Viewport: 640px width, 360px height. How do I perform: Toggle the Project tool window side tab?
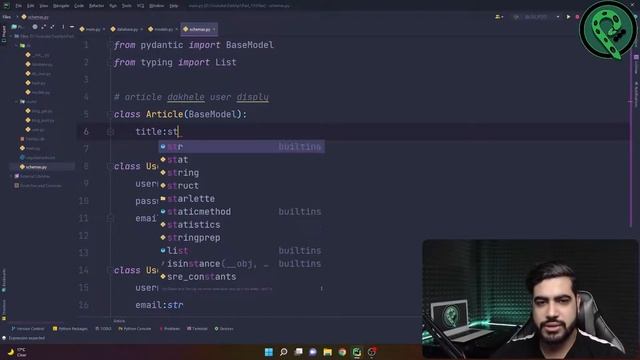(4, 33)
